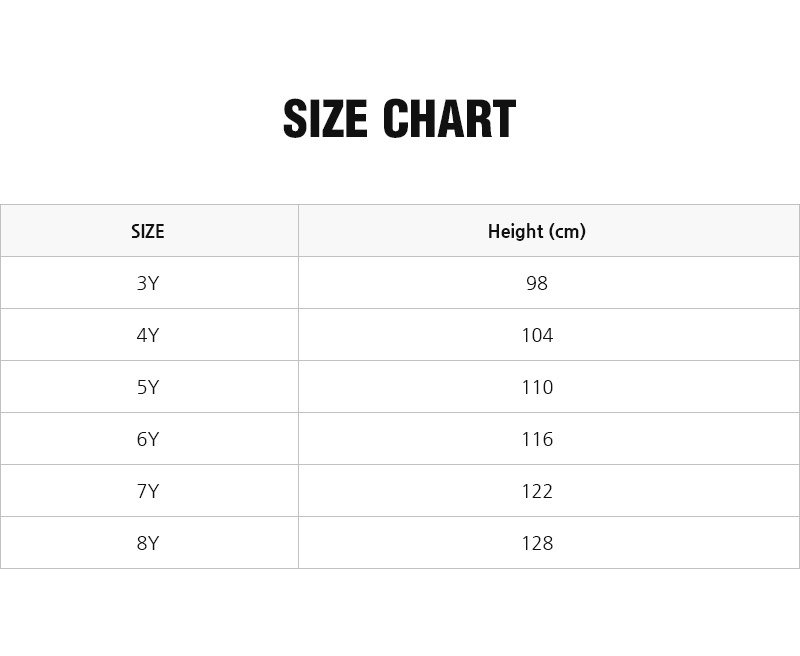Select the 6Y size cell

click(x=148, y=439)
